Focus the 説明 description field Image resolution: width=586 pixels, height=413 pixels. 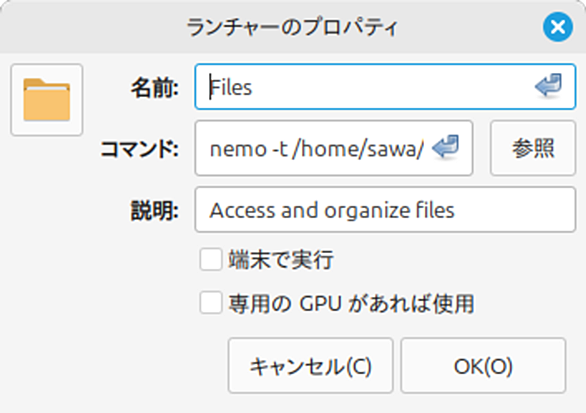click(x=385, y=210)
